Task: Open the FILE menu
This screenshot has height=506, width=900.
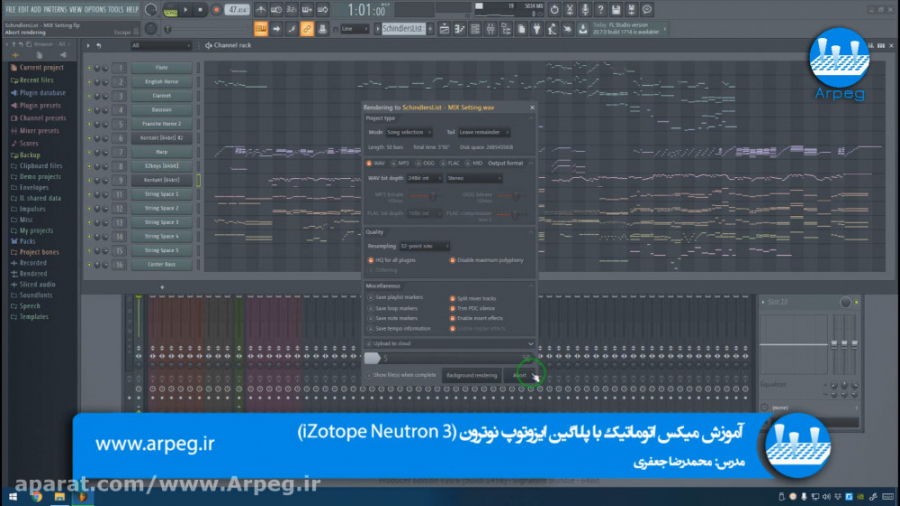Action: [11, 10]
